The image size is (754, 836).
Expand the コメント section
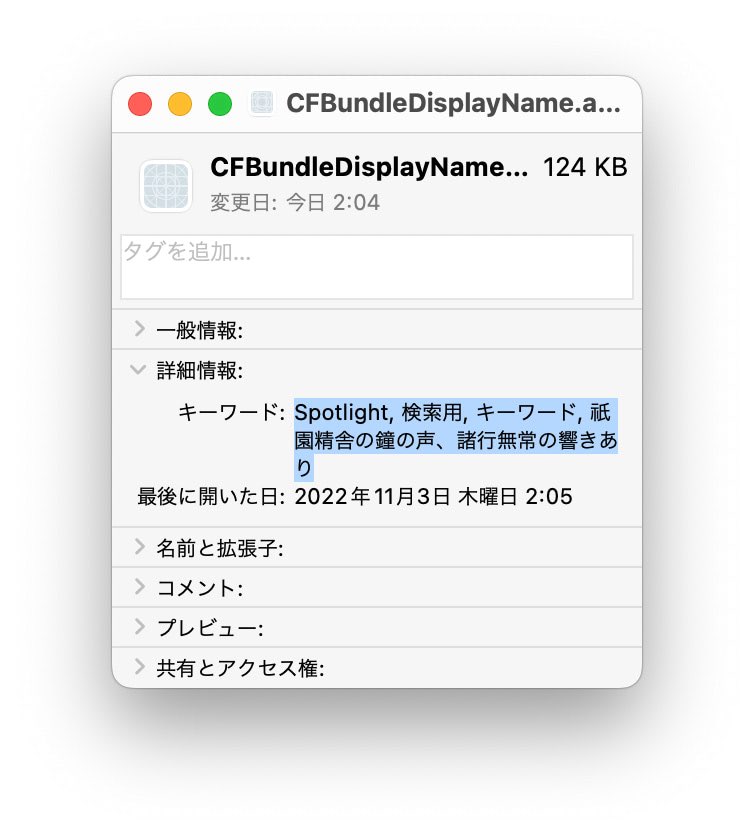140,587
